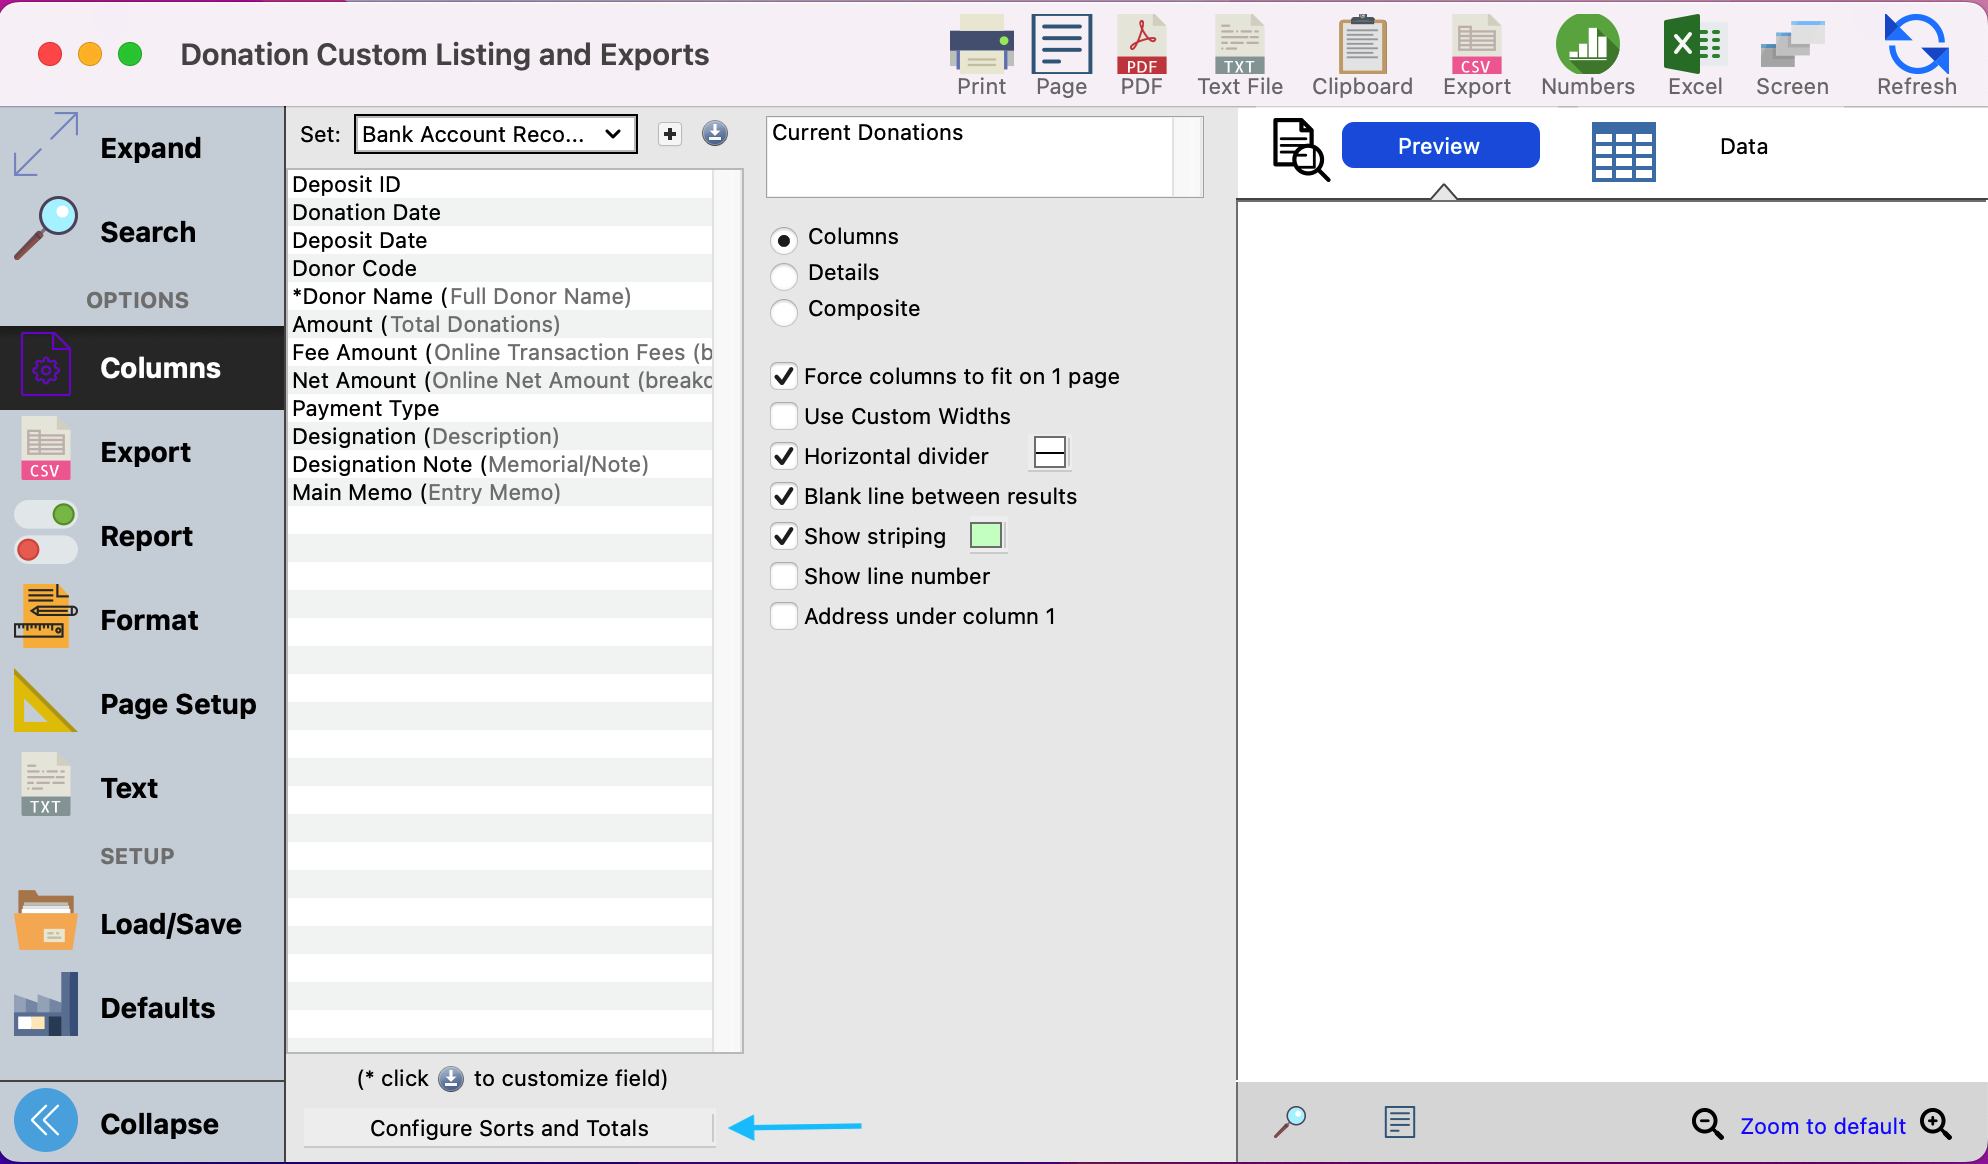
Task: Click Zoom to default link
Action: point(1822,1126)
